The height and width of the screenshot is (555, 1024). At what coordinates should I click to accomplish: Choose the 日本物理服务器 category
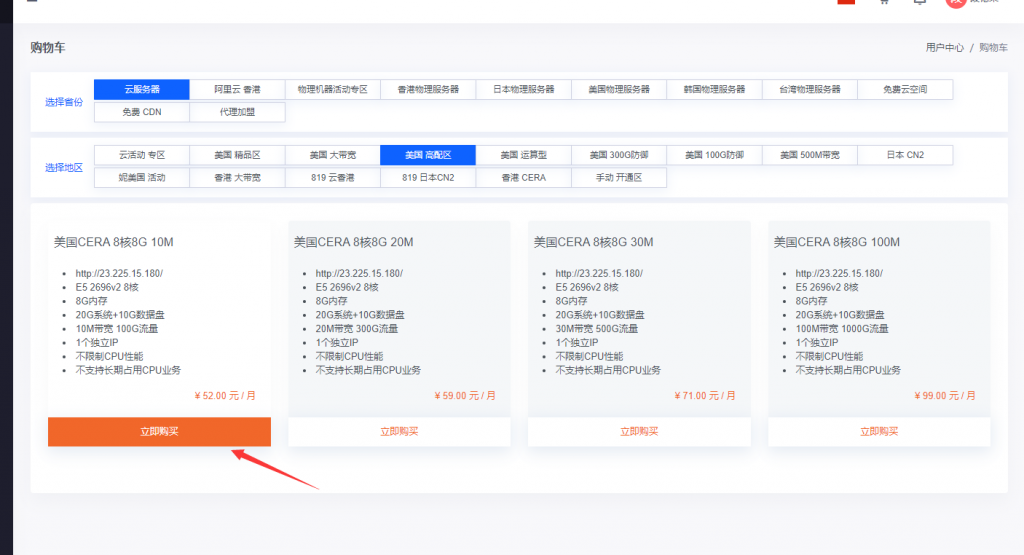(x=524, y=89)
